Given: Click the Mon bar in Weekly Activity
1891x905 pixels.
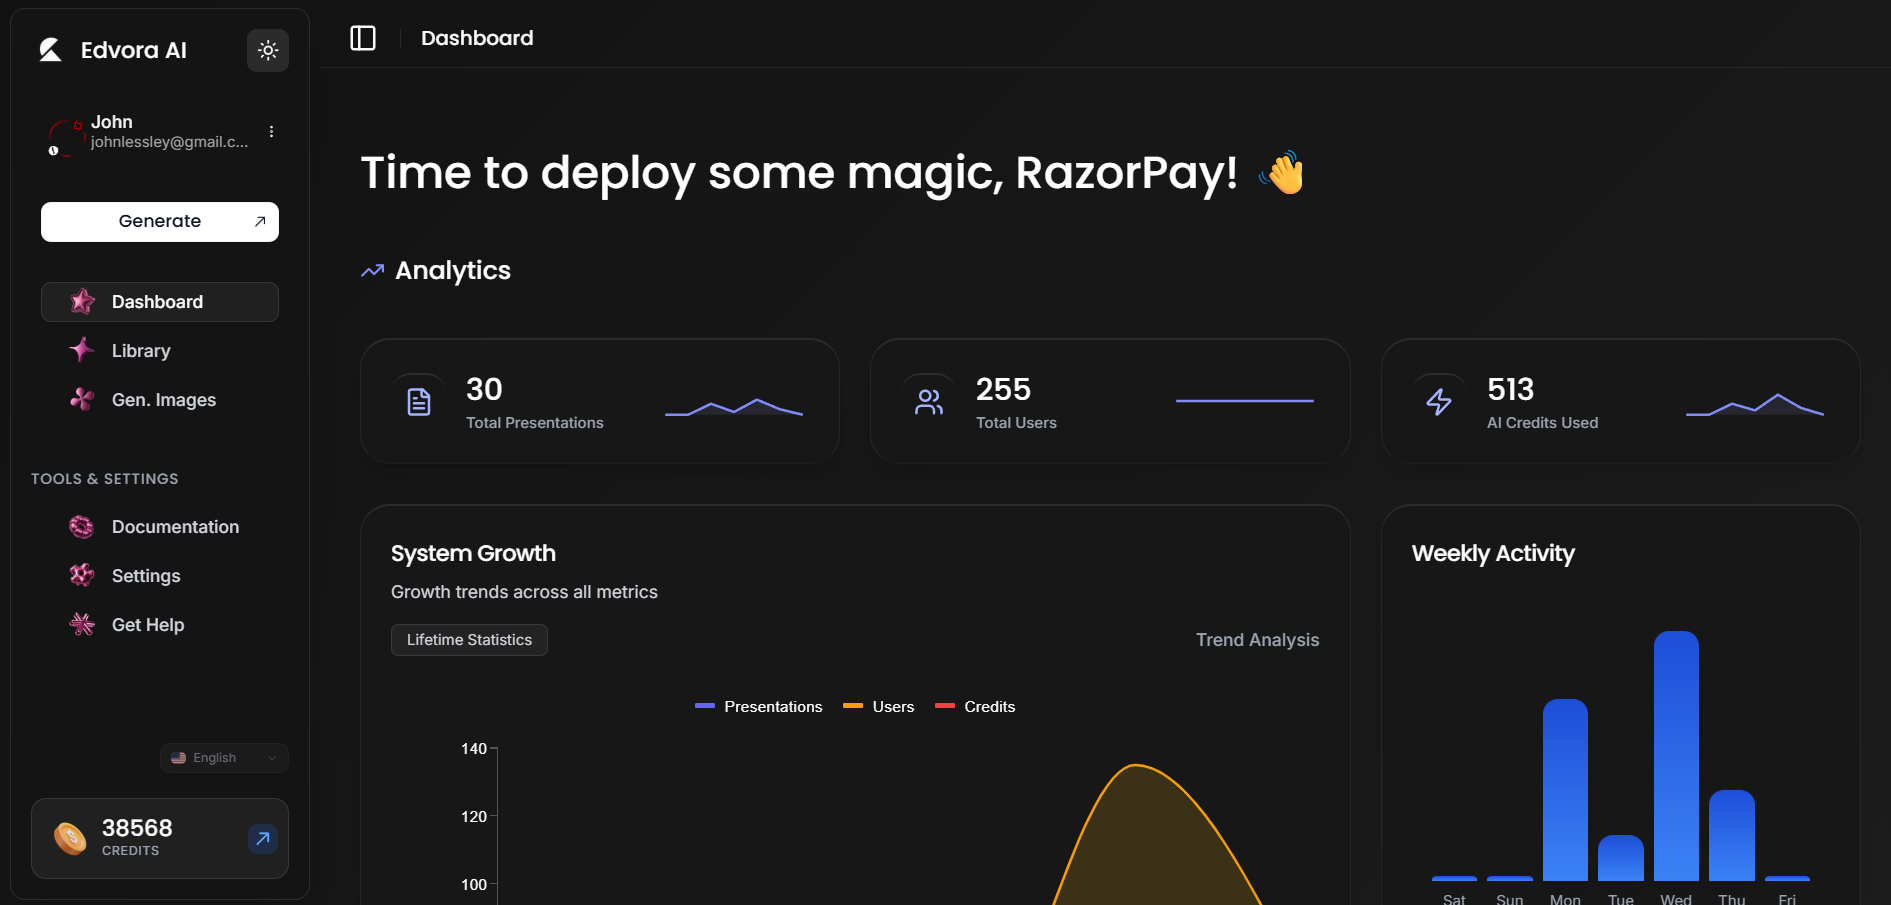Looking at the screenshot, I should [1565, 790].
